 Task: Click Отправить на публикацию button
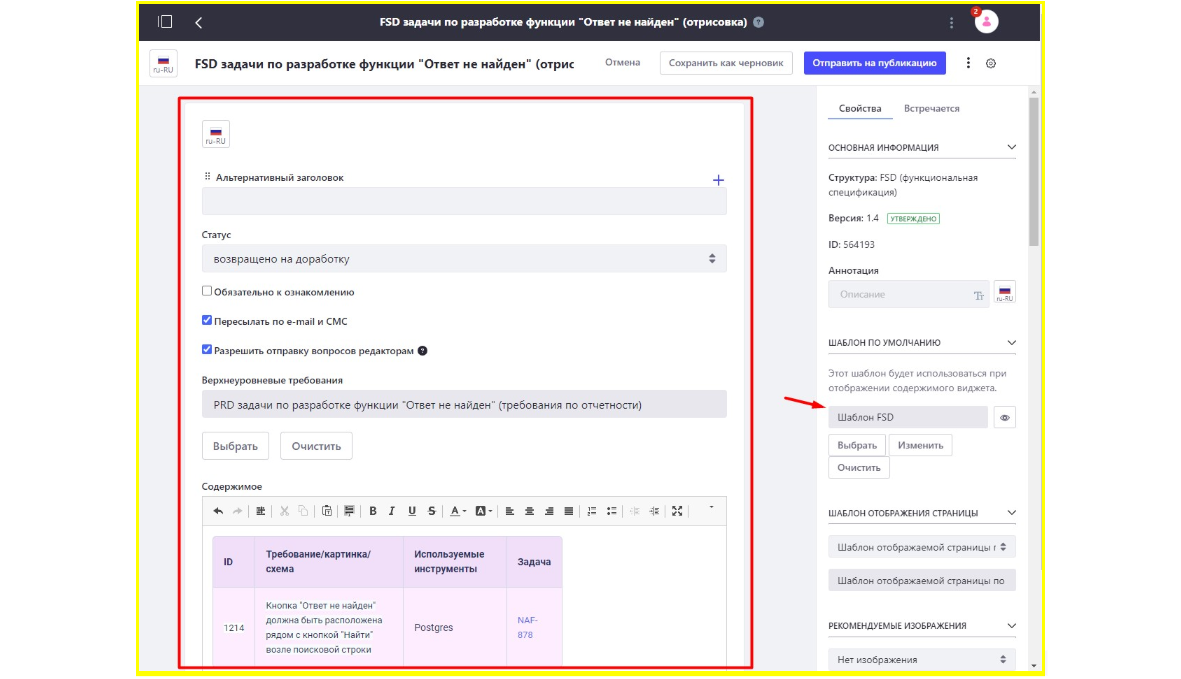click(874, 63)
